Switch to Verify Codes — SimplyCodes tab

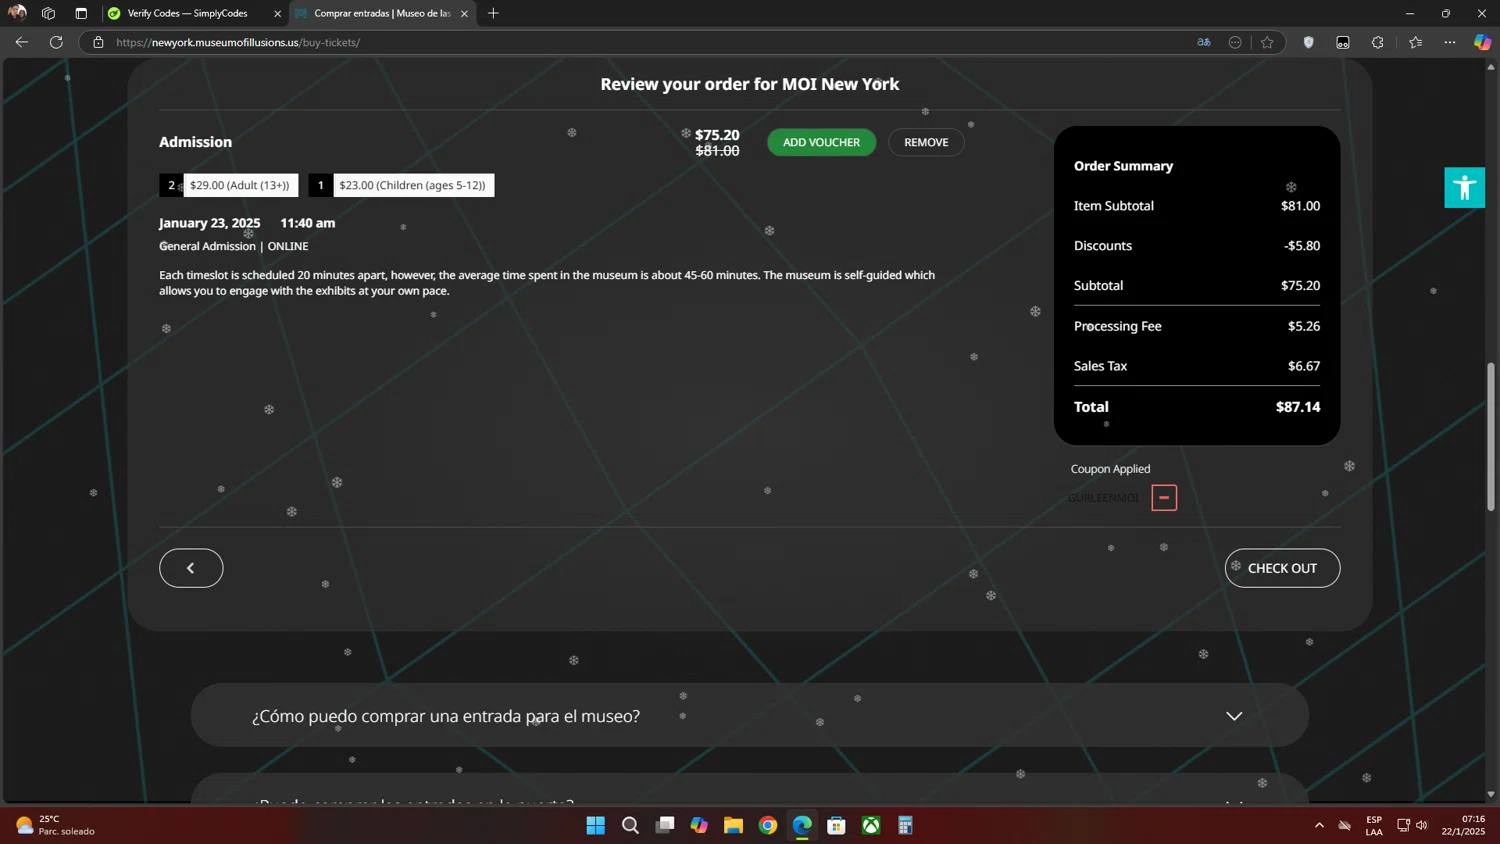click(188, 13)
